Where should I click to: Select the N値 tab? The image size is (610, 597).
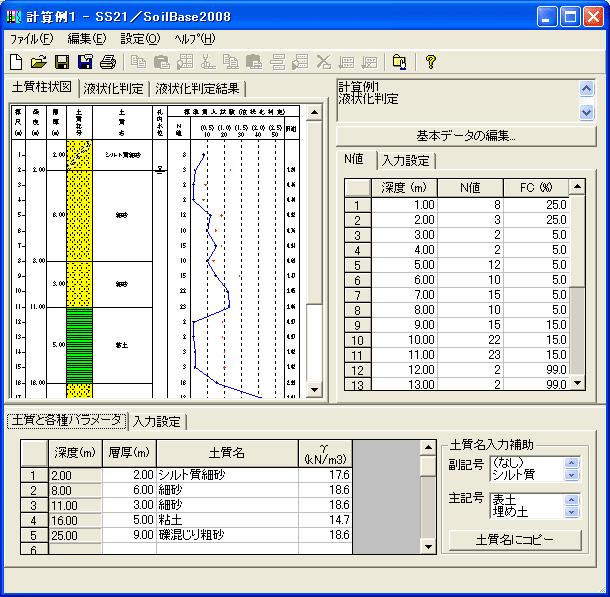pyautogui.click(x=354, y=159)
